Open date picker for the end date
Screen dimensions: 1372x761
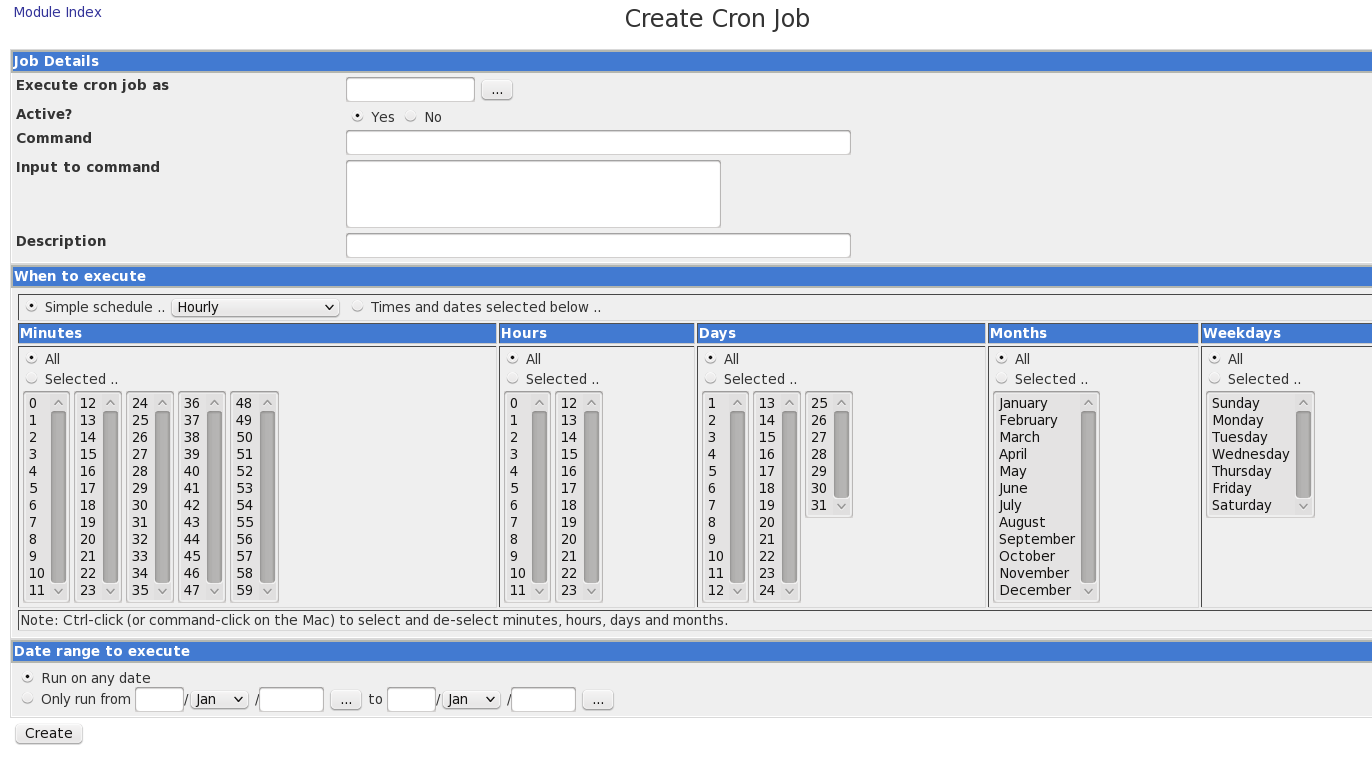click(597, 700)
